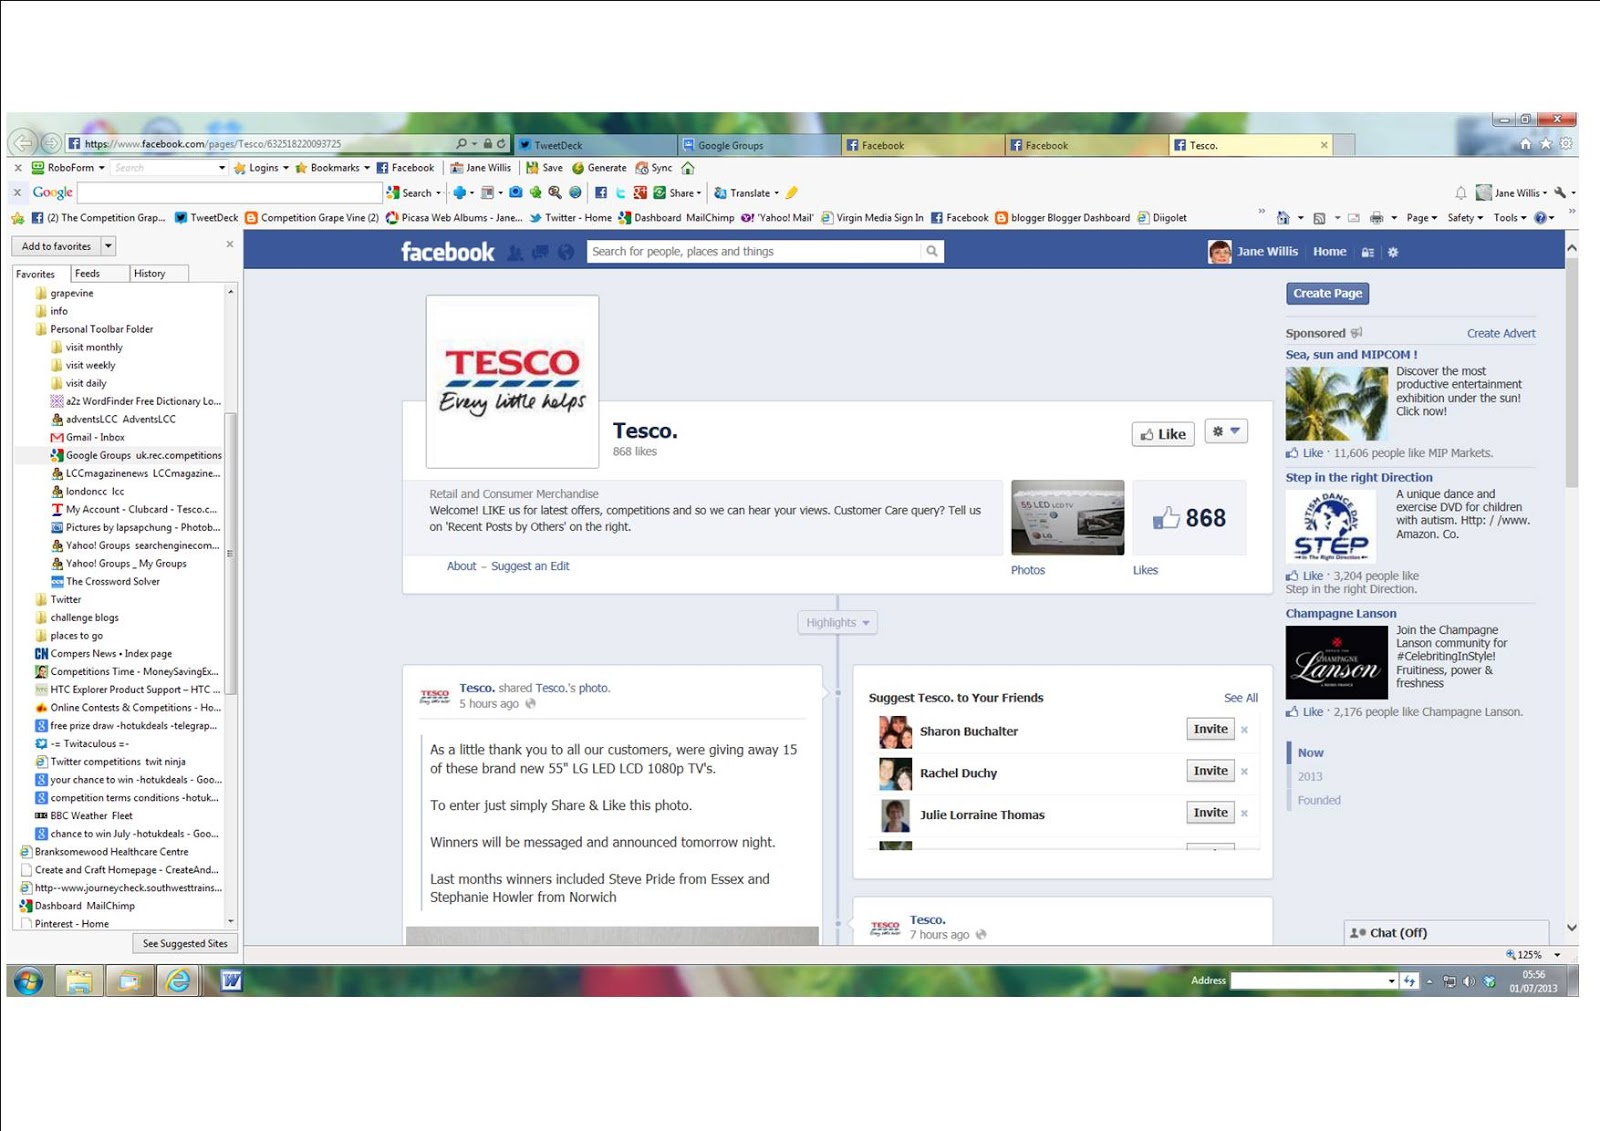
Task: Refresh the page using the address bar icon
Action: (x=501, y=144)
